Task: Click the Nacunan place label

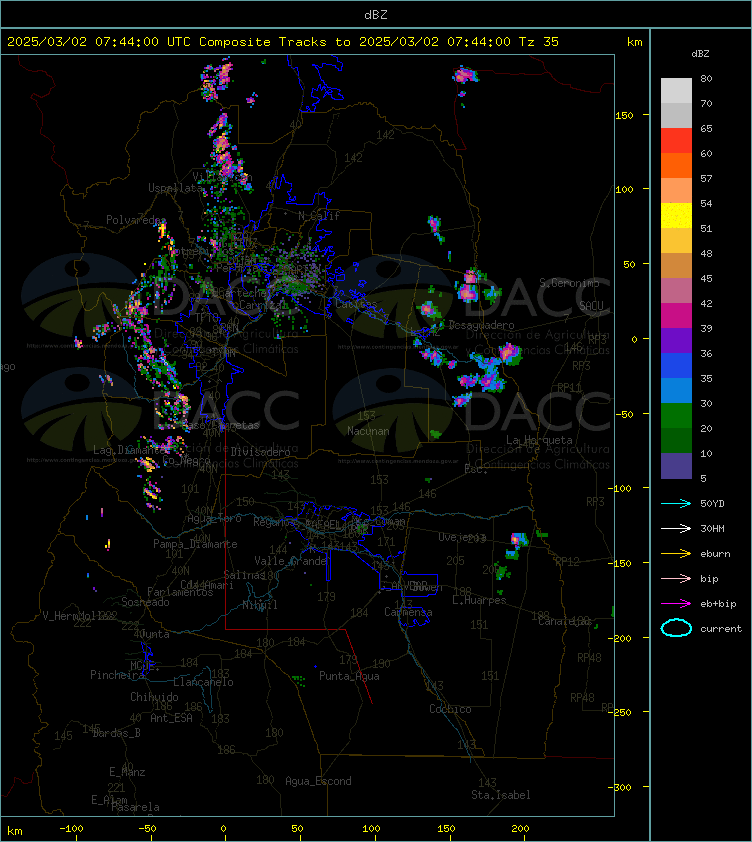Action: [x=368, y=431]
